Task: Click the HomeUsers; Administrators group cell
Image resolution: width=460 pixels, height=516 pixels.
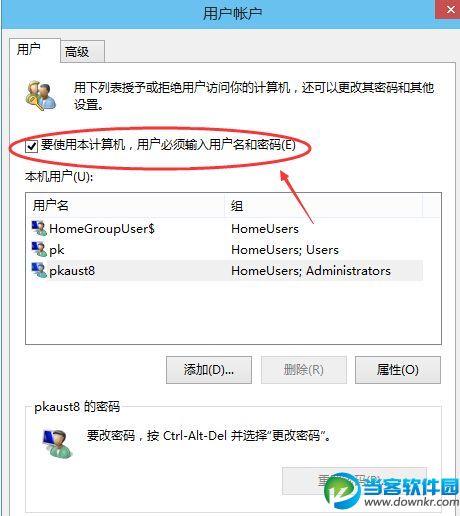Action: click(311, 271)
